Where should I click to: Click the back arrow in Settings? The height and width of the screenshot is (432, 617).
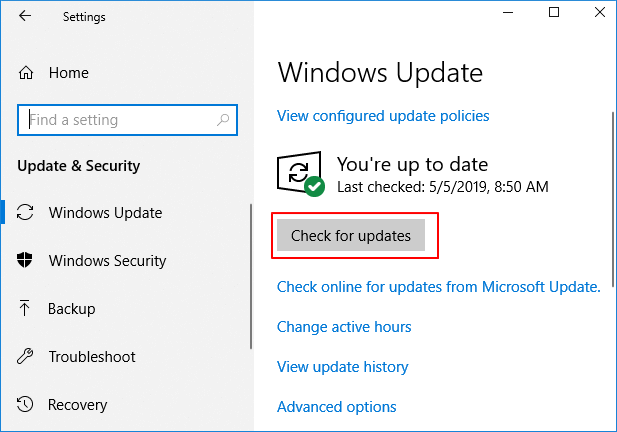[x=24, y=17]
